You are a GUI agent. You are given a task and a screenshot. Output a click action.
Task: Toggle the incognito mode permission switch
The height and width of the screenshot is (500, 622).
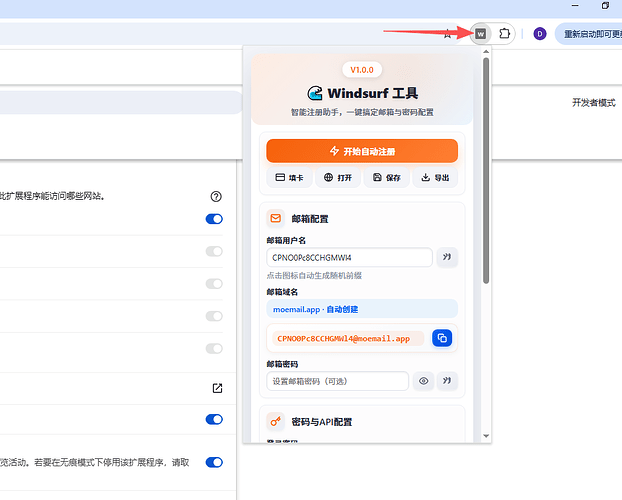pos(214,462)
